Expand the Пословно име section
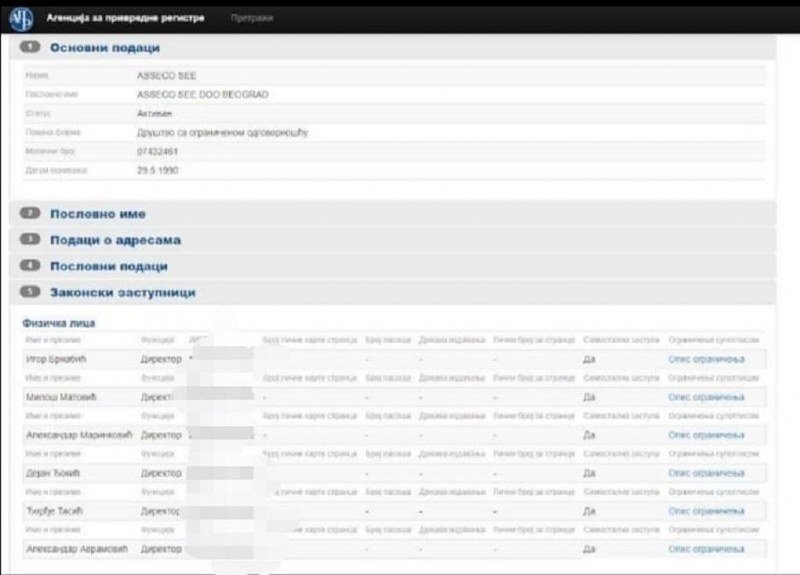Viewport: 800px width, 575px height. (x=98, y=214)
